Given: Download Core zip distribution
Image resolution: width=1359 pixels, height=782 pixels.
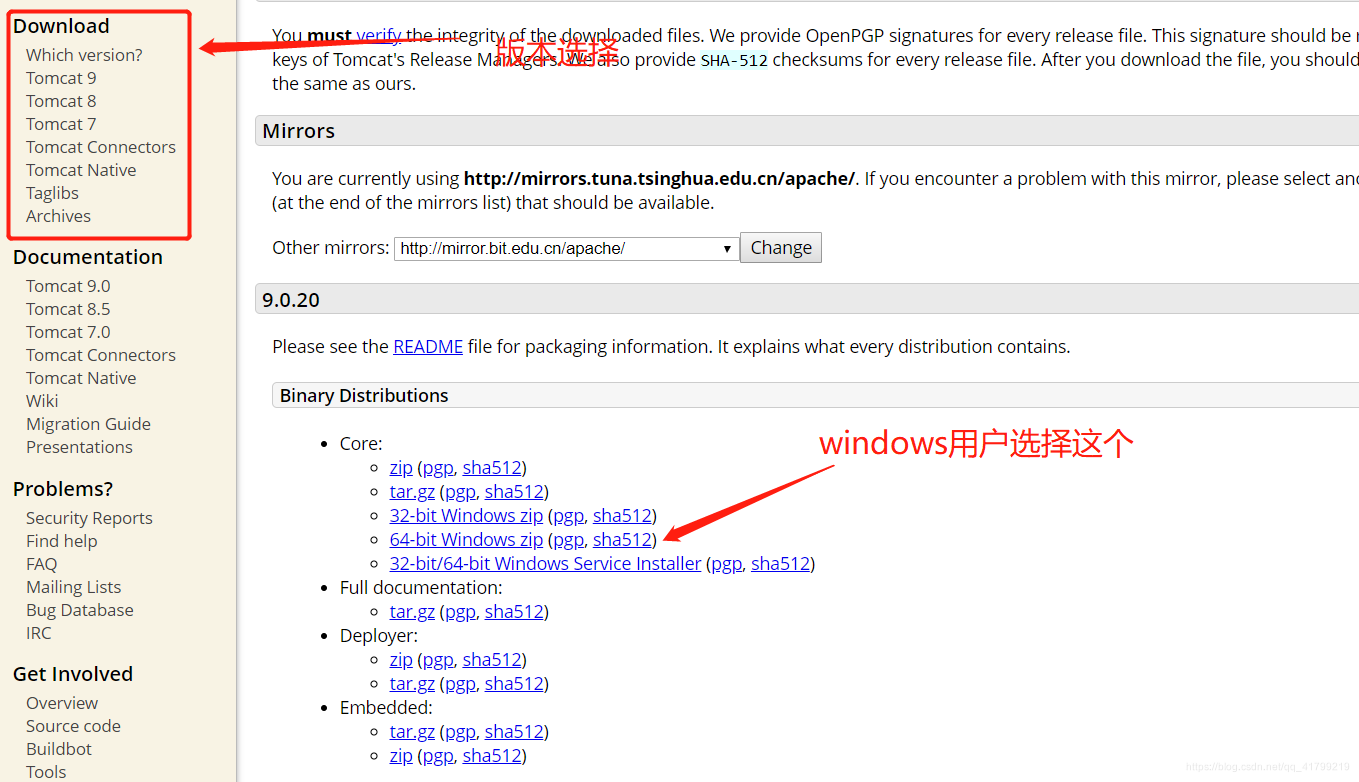Looking at the screenshot, I should coord(401,467).
